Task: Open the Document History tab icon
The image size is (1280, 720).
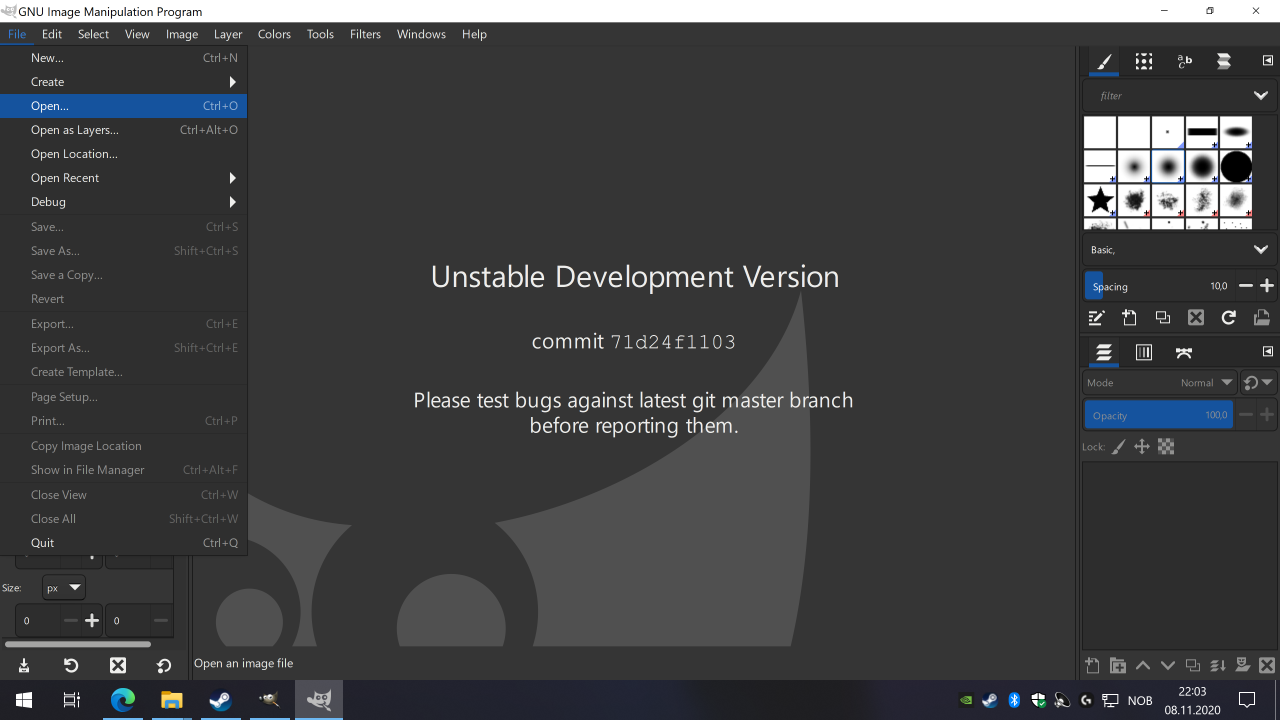Action: (x=1223, y=62)
